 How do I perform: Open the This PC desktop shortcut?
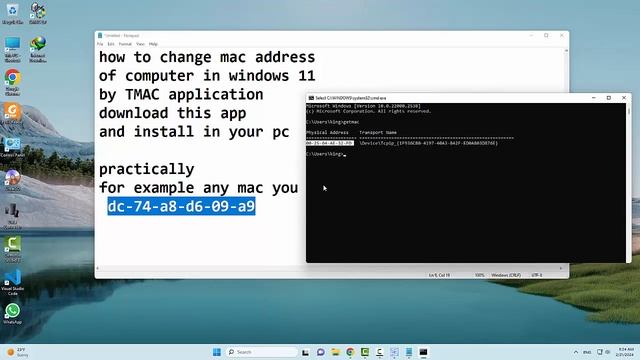pos(12,49)
